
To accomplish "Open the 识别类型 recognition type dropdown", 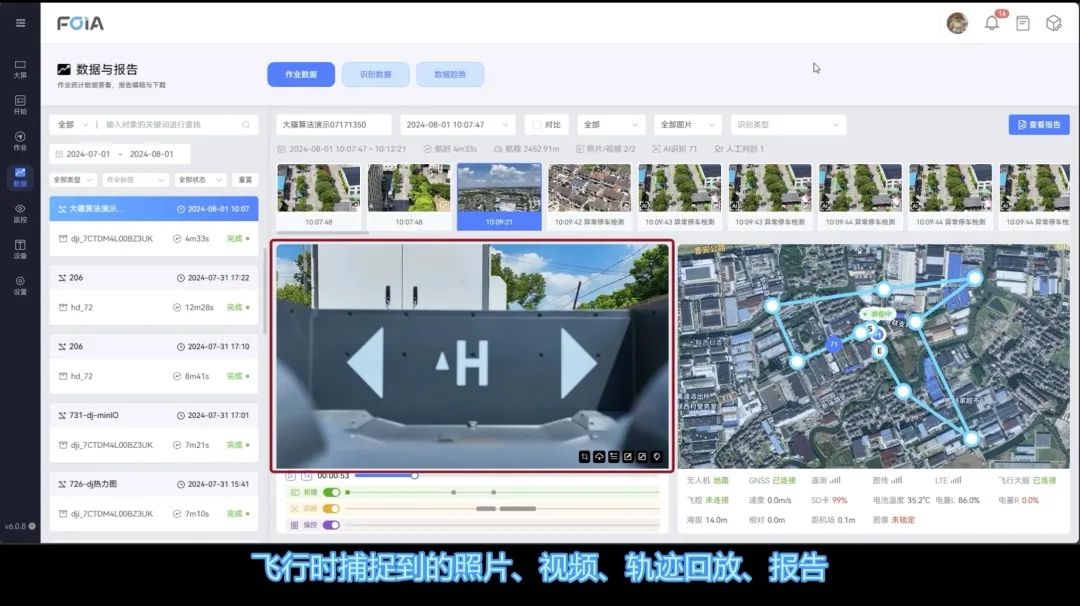I will coord(787,125).
